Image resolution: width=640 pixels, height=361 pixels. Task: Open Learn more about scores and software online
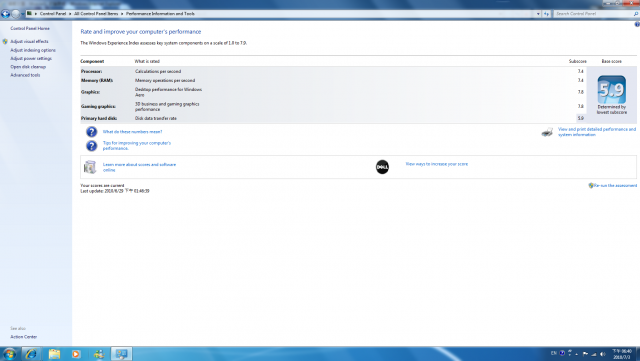click(x=139, y=167)
